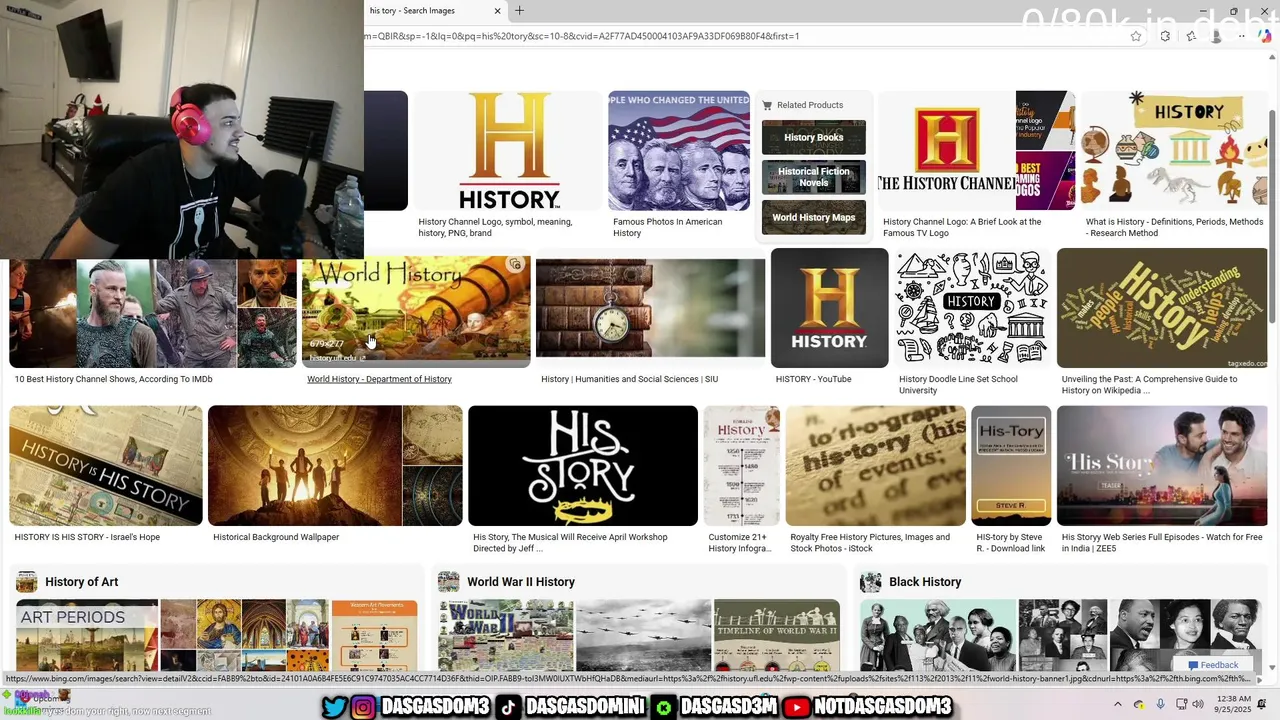This screenshot has width=1280, height=720.
Task: Click the favorites star in the address bar
Action: [1136, 36]
